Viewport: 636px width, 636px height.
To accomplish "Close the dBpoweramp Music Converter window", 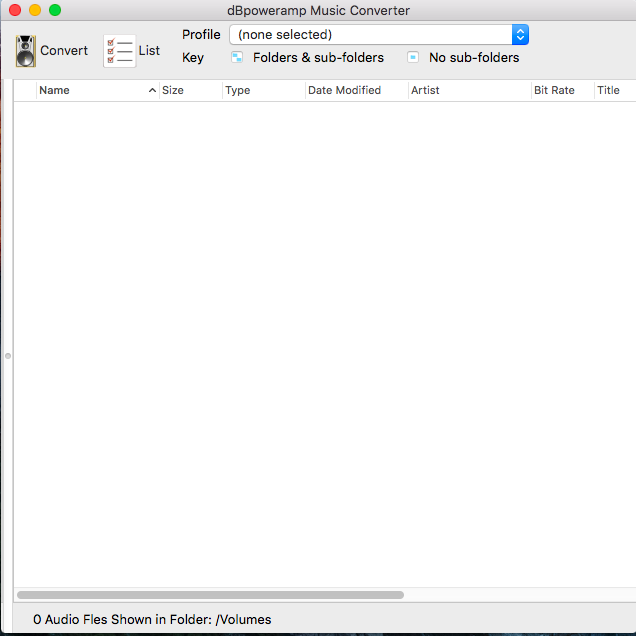I will tap(14, 10).
